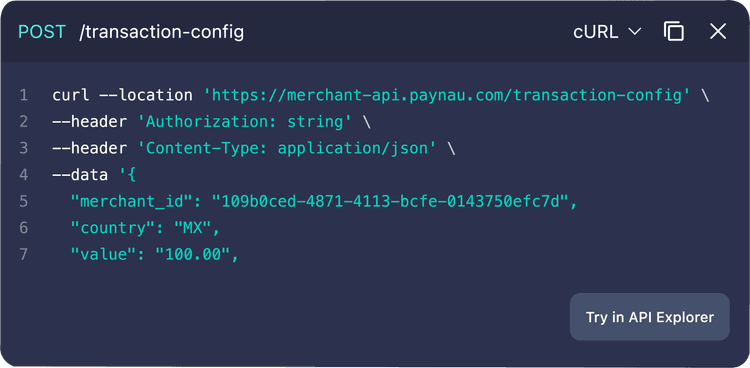Click the merchant-api.paynau.com URL string
Screen dimensions: 750x368
447,95
